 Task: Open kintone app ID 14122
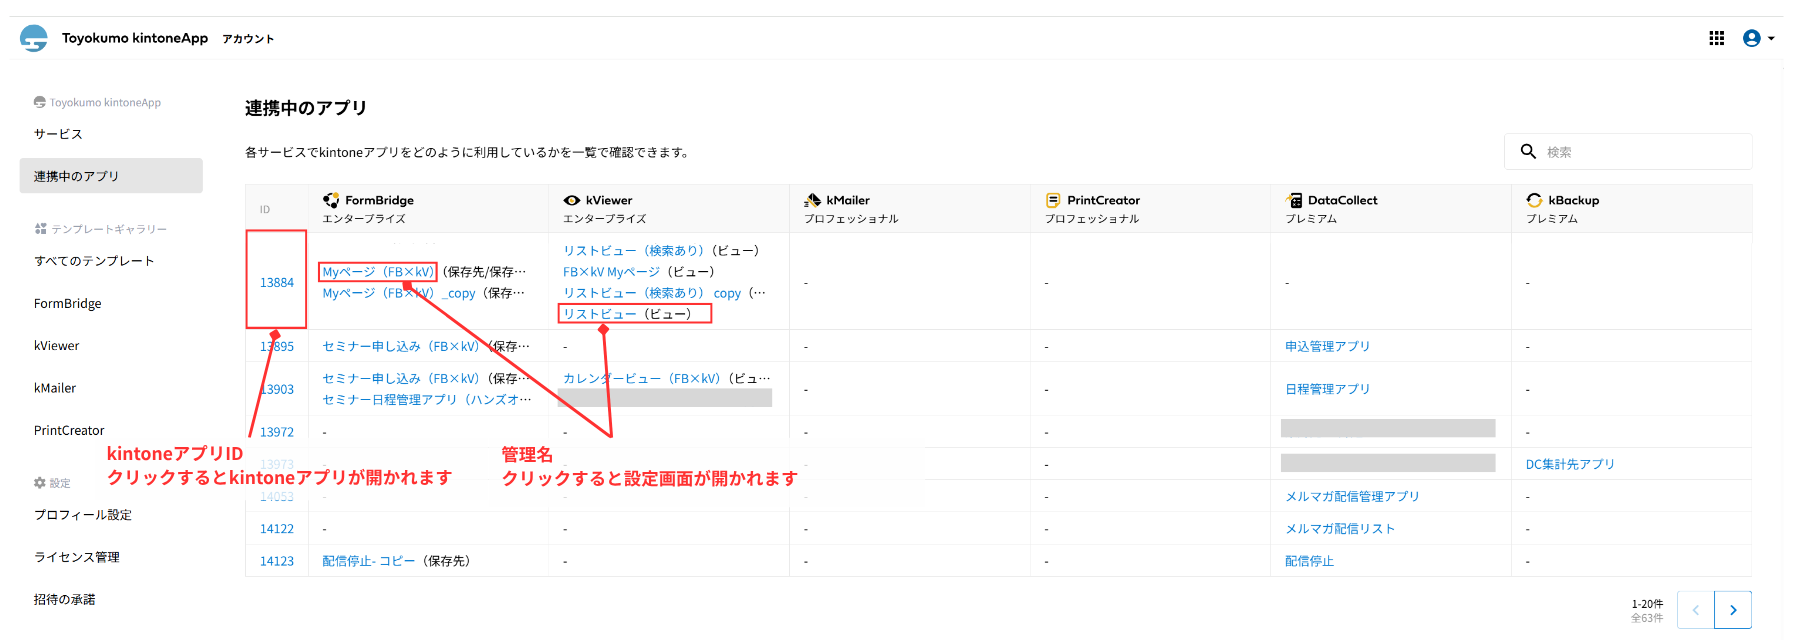point(277,529)
